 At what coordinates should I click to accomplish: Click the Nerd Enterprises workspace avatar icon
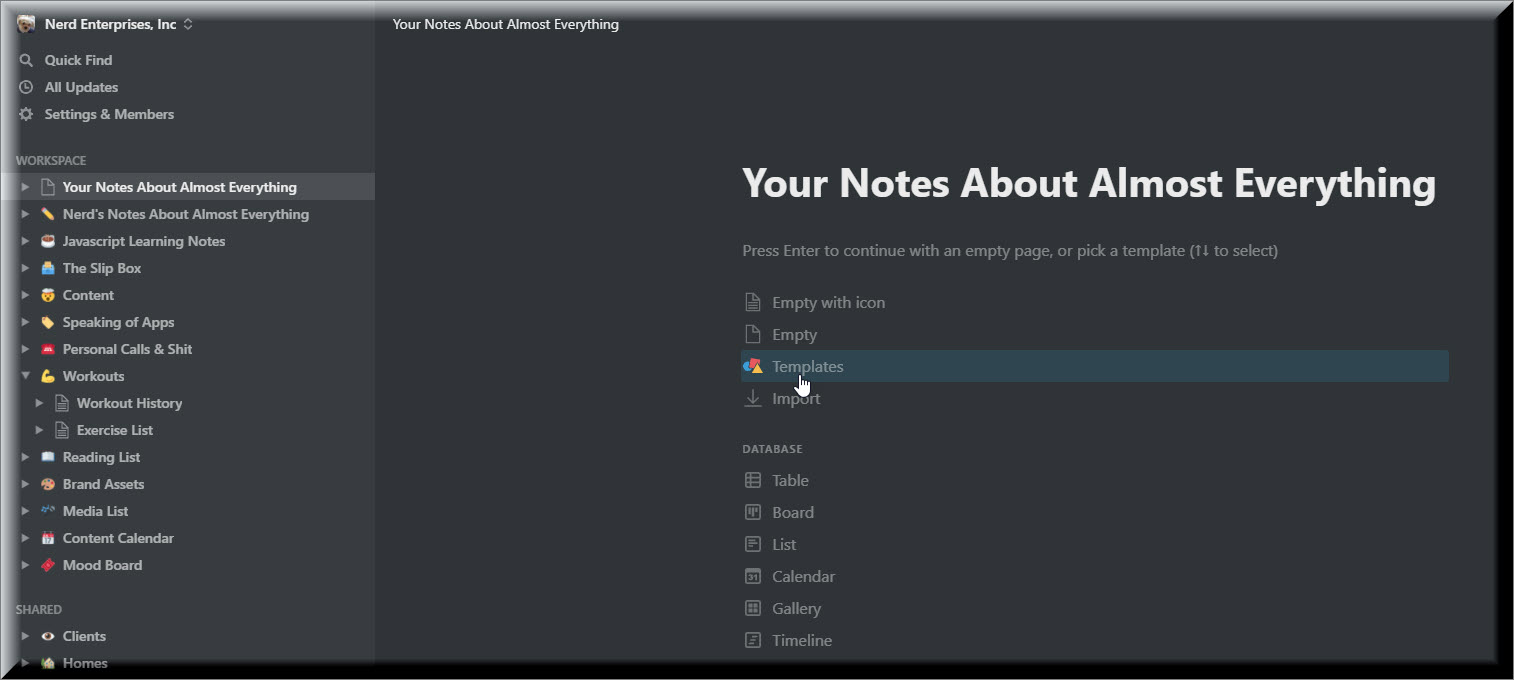point(26,24)
